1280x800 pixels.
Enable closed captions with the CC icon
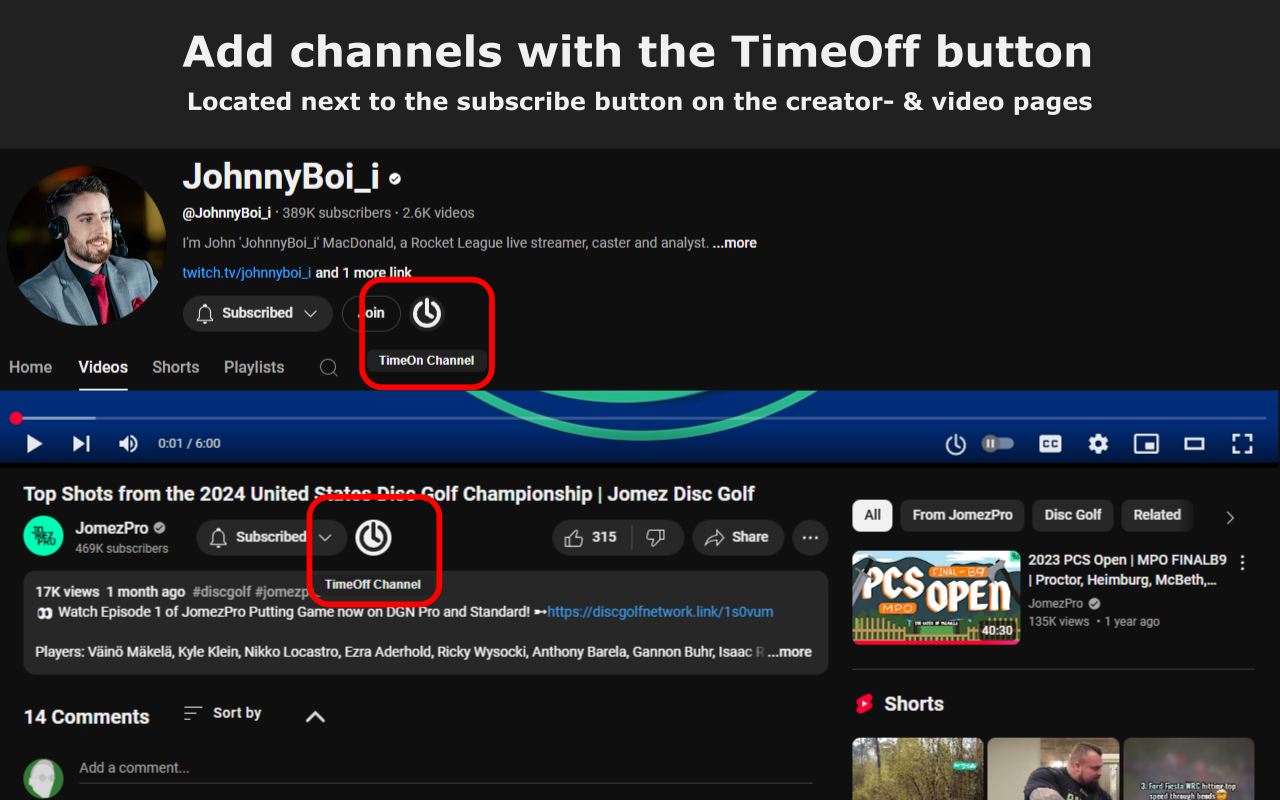point(1049,443)
